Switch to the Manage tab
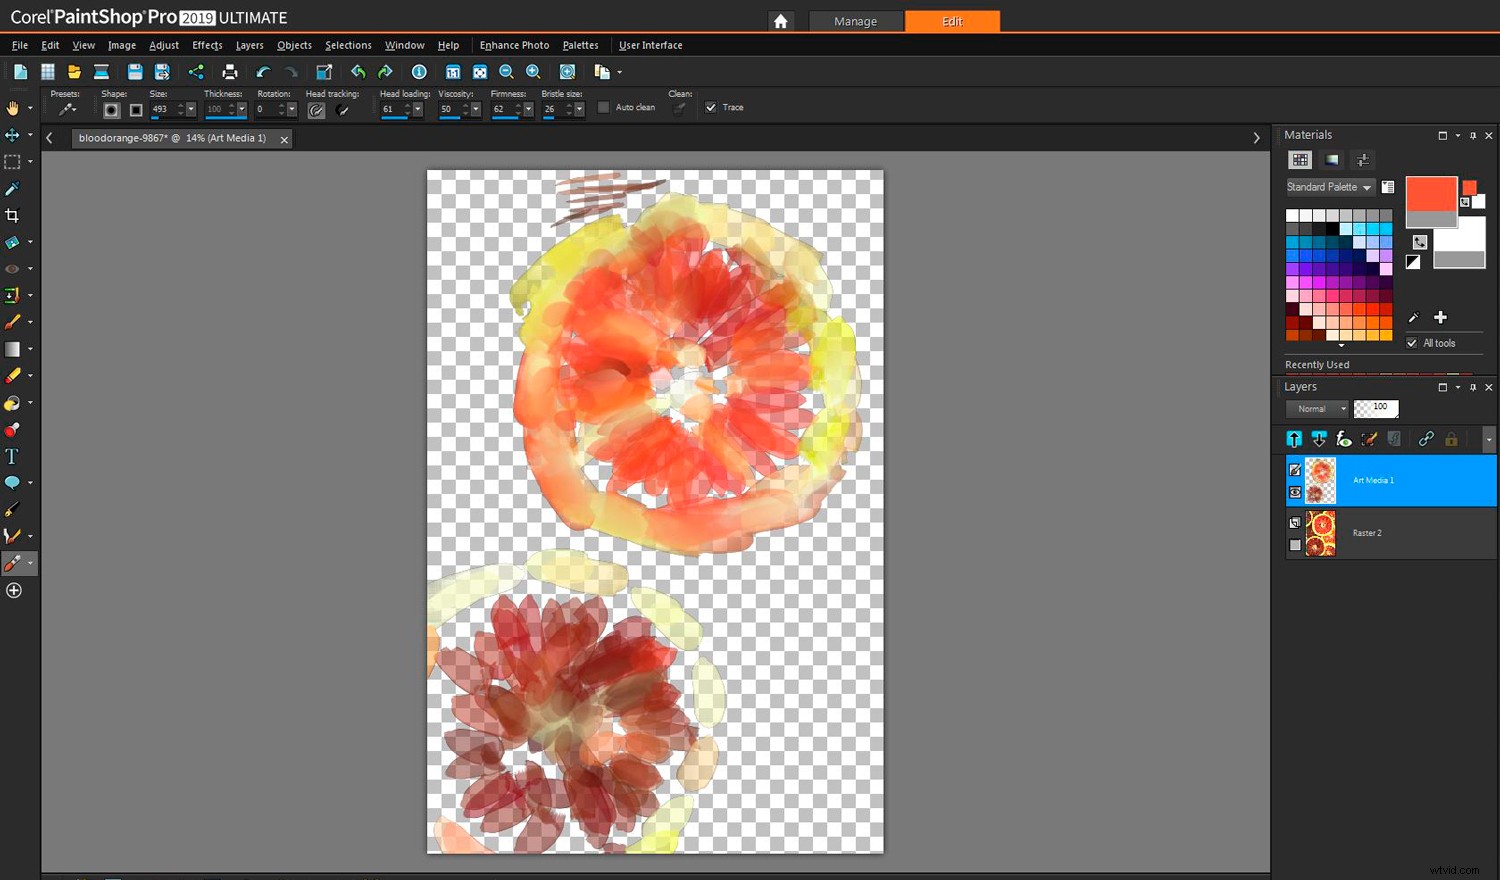1500x880 pixels. pyautogui.click(x=856, y=21)
